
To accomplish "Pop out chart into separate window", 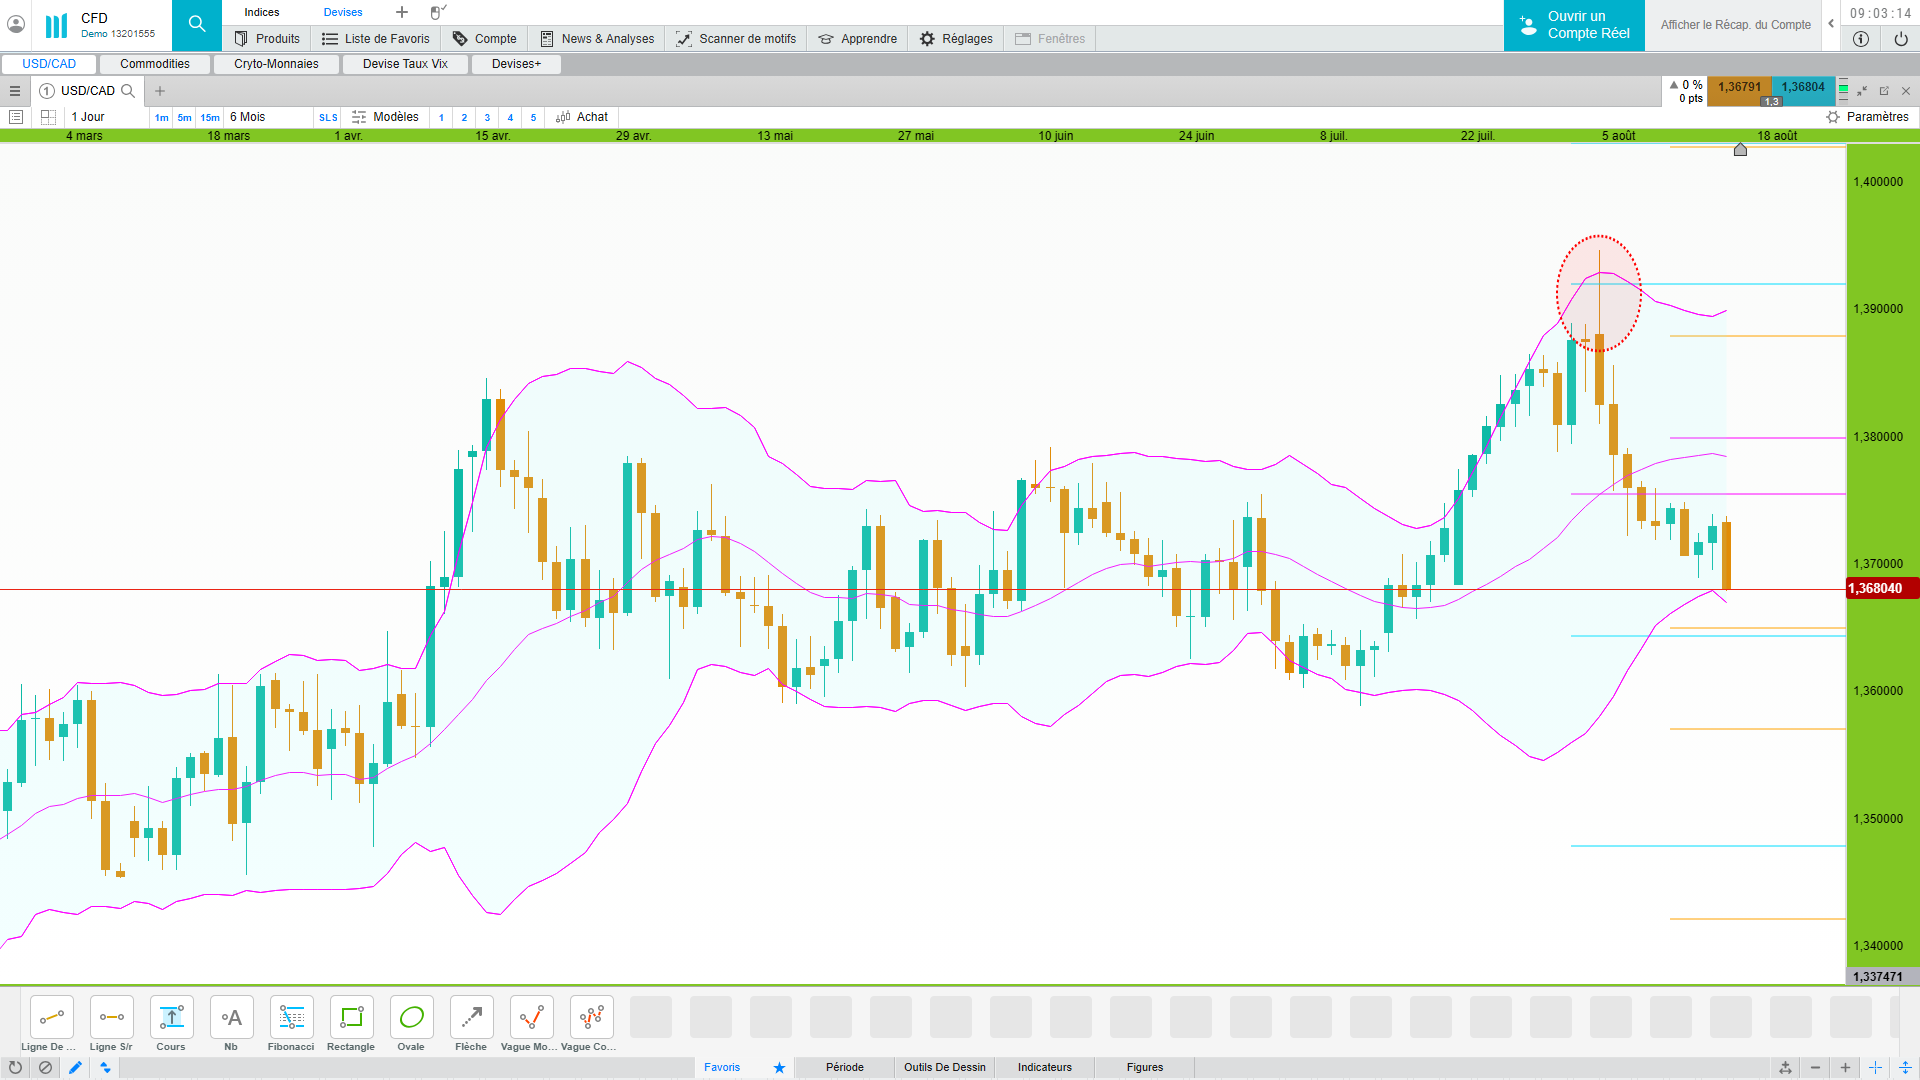I will pos(1884,91).
